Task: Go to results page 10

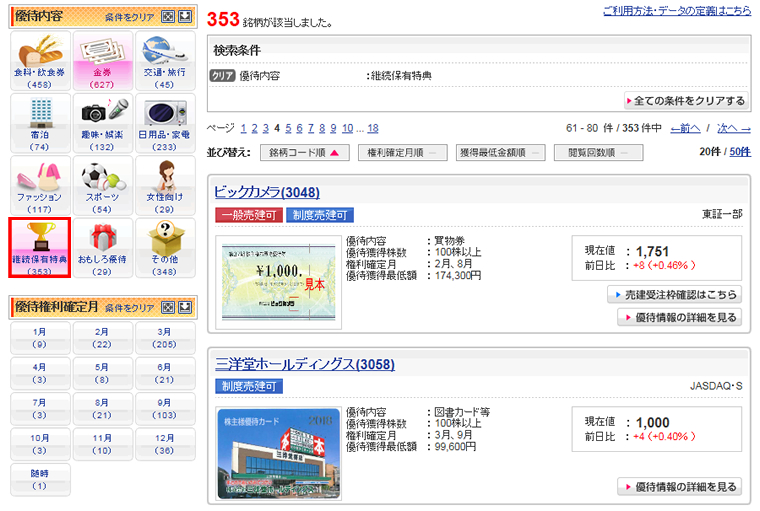Action: click(348, 128)
